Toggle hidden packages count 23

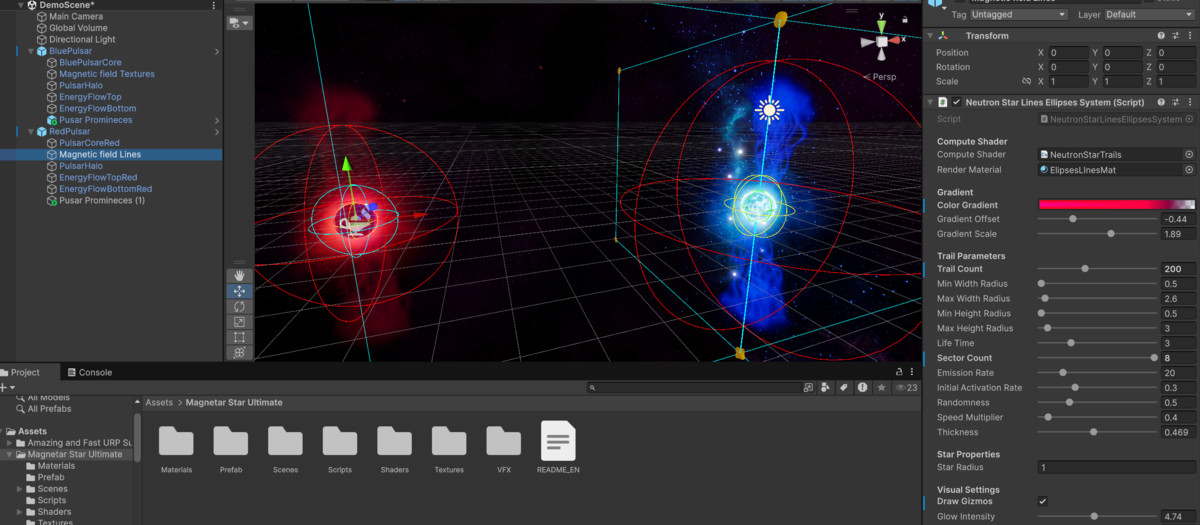[907, 387]
